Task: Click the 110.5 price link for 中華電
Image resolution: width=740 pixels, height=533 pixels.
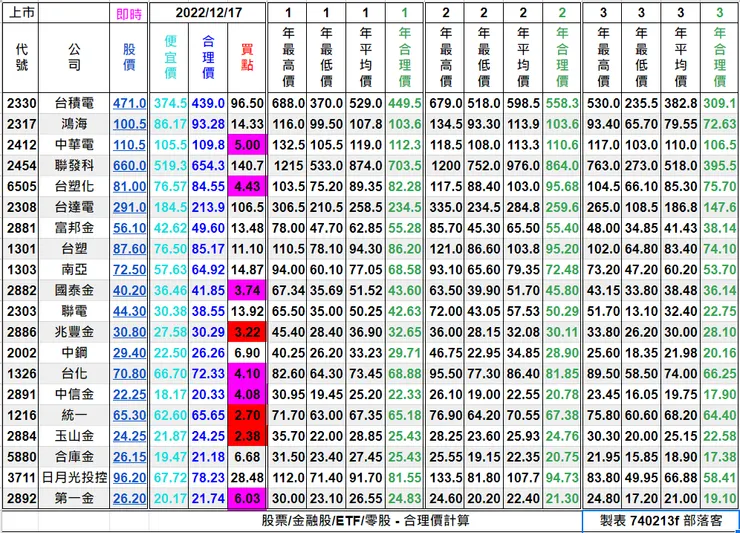Action: click(129, 145)
